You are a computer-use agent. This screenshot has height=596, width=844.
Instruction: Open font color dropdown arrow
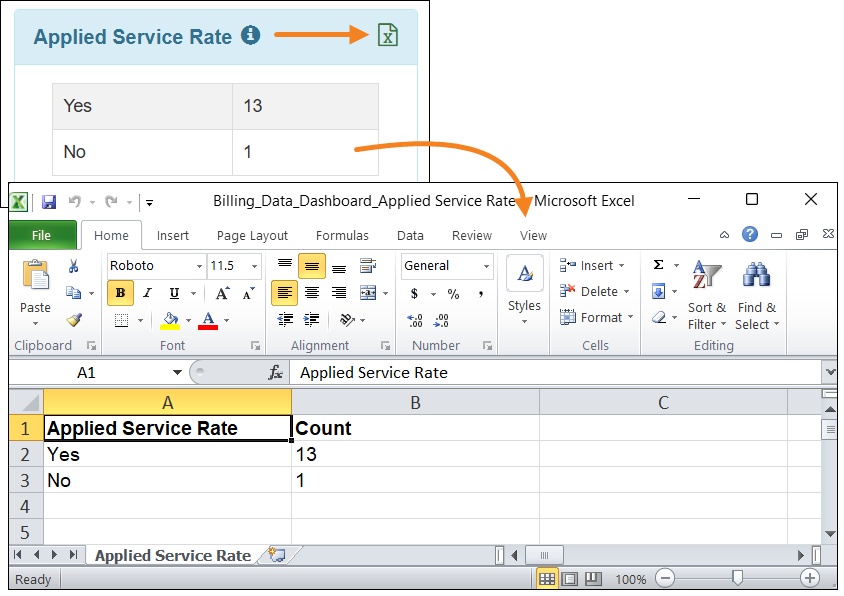pos(227,320)
